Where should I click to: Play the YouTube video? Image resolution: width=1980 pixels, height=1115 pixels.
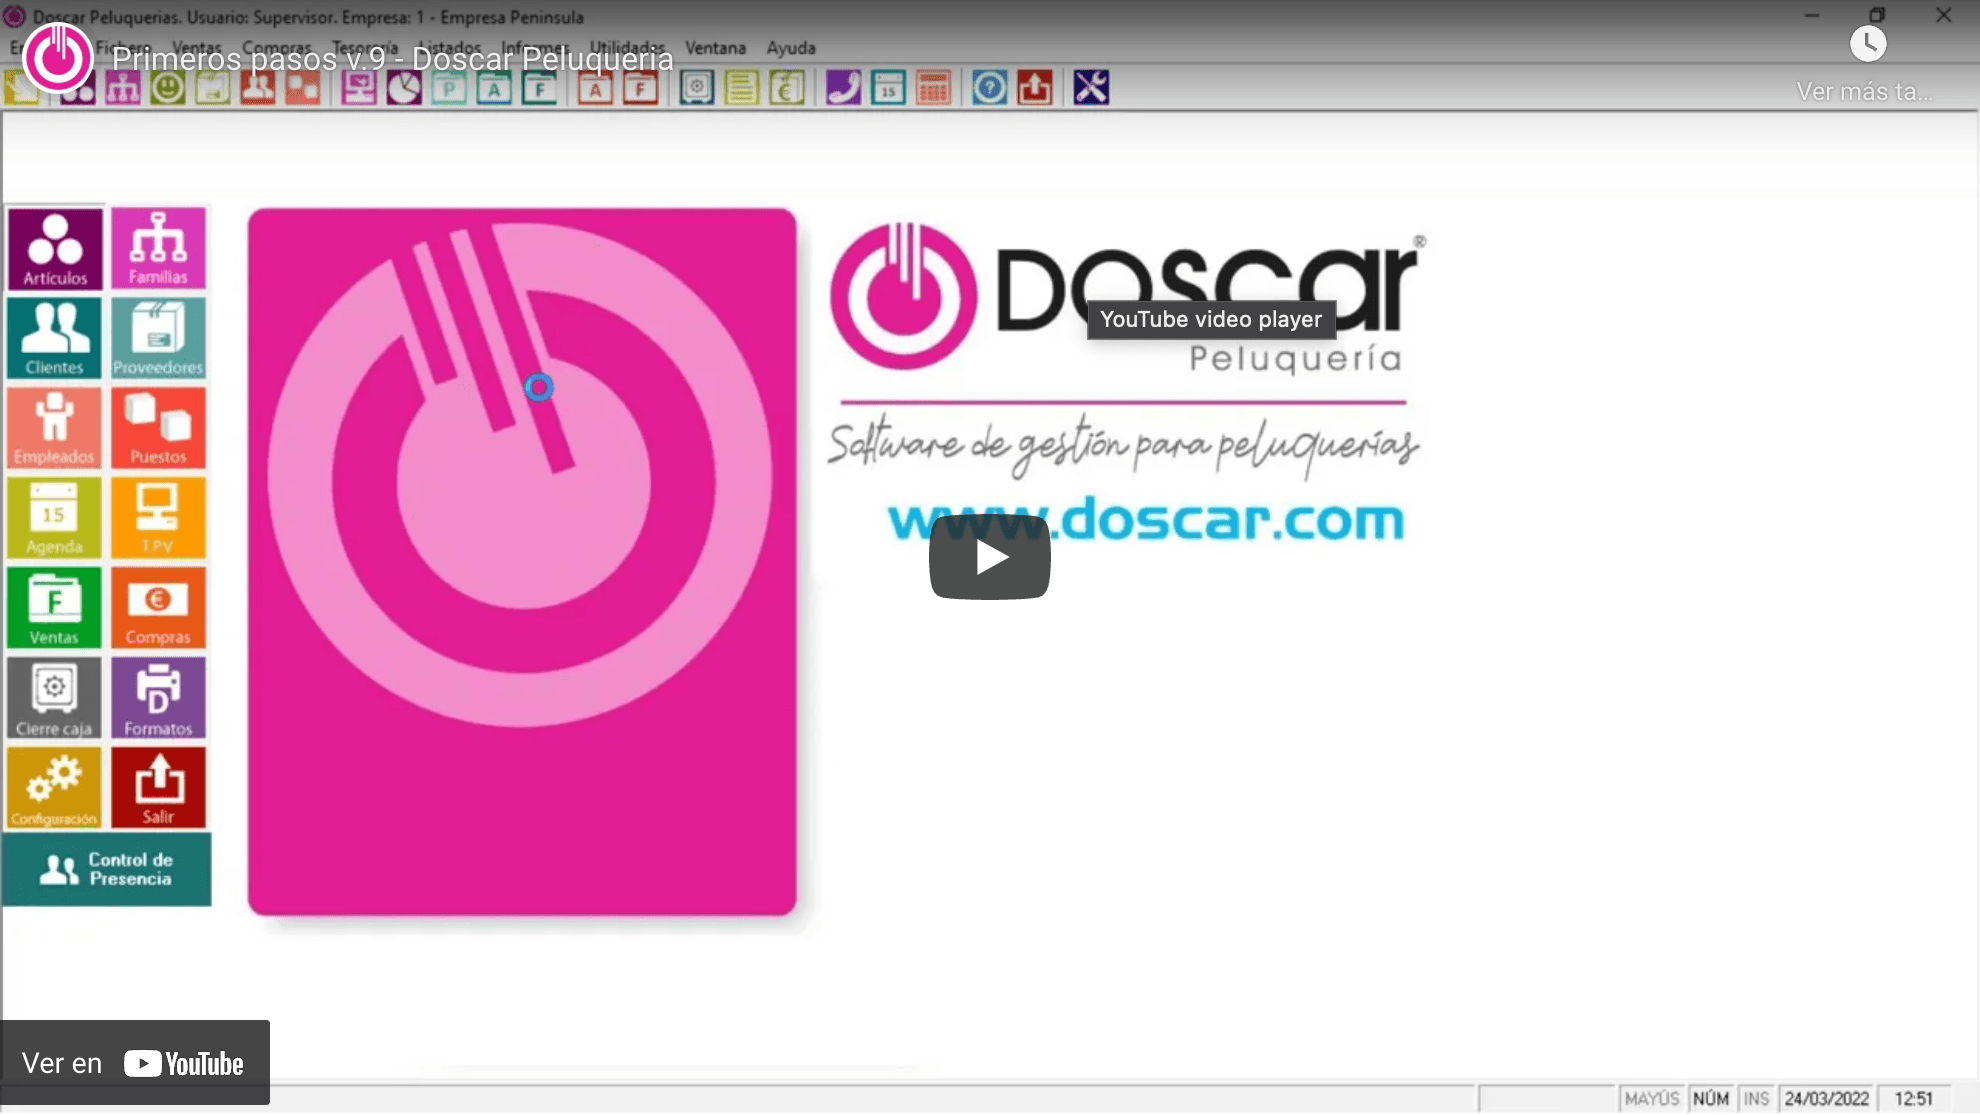click(x=990, y=557)
